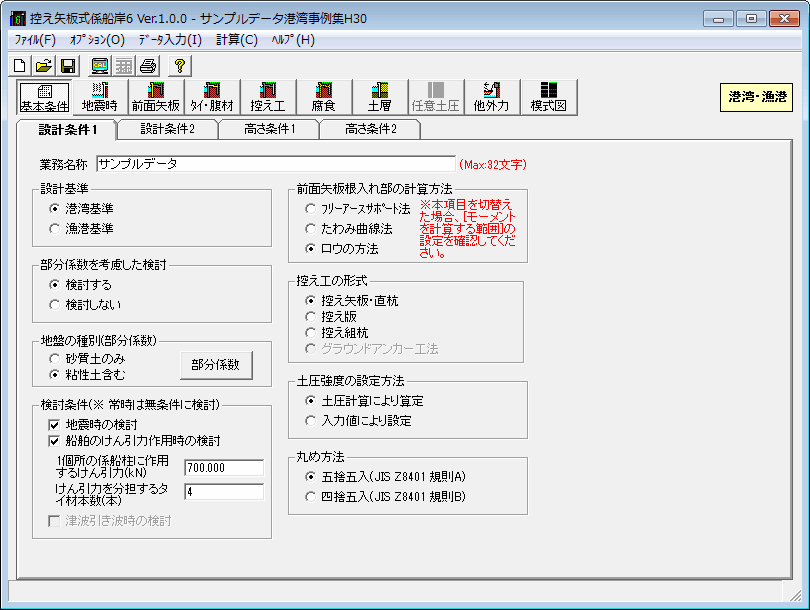Click the yellow 港湾・漁港 button
810x610 pixels.
[x=757, y=97]
